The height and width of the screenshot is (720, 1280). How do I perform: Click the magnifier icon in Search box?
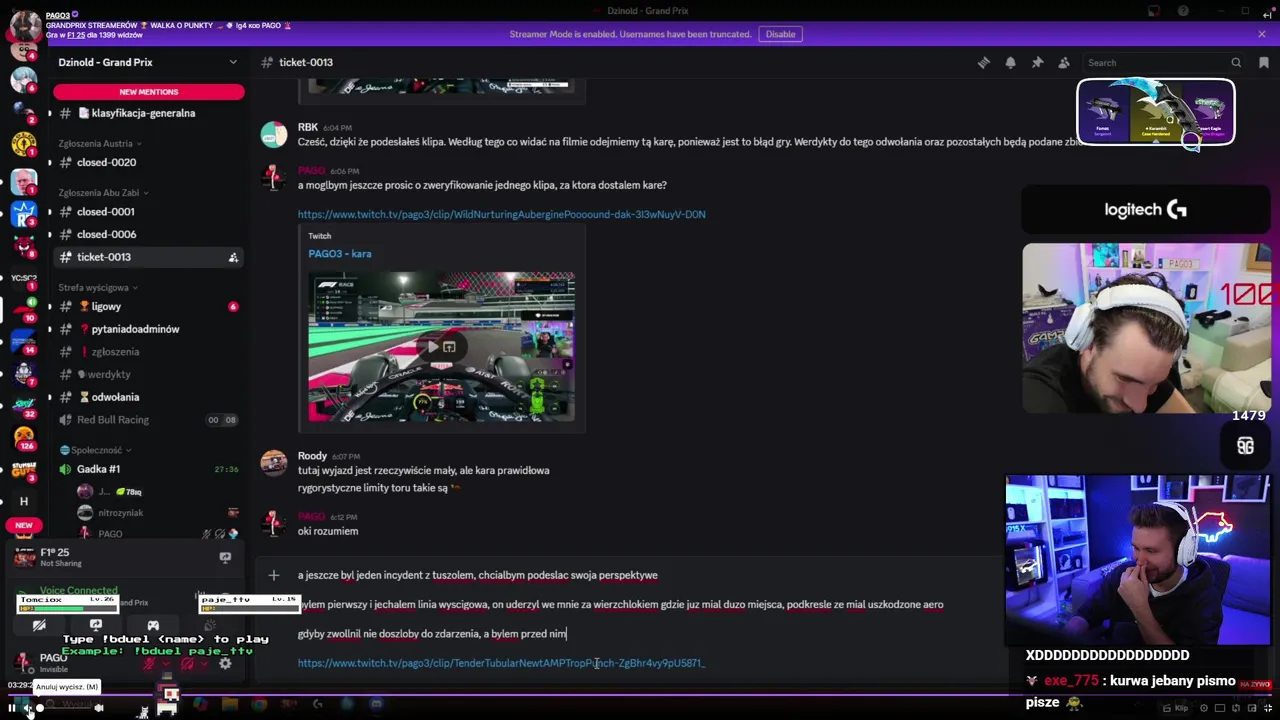(1236, 62)
